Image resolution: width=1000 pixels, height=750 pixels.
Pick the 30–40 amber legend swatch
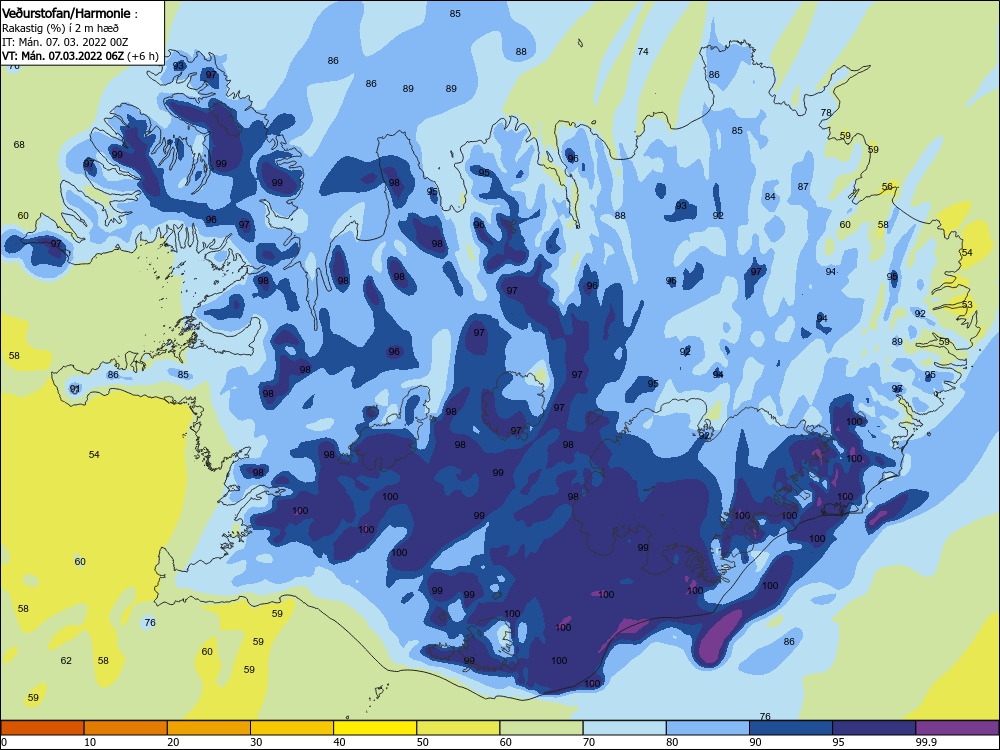[x=292, y=728]
